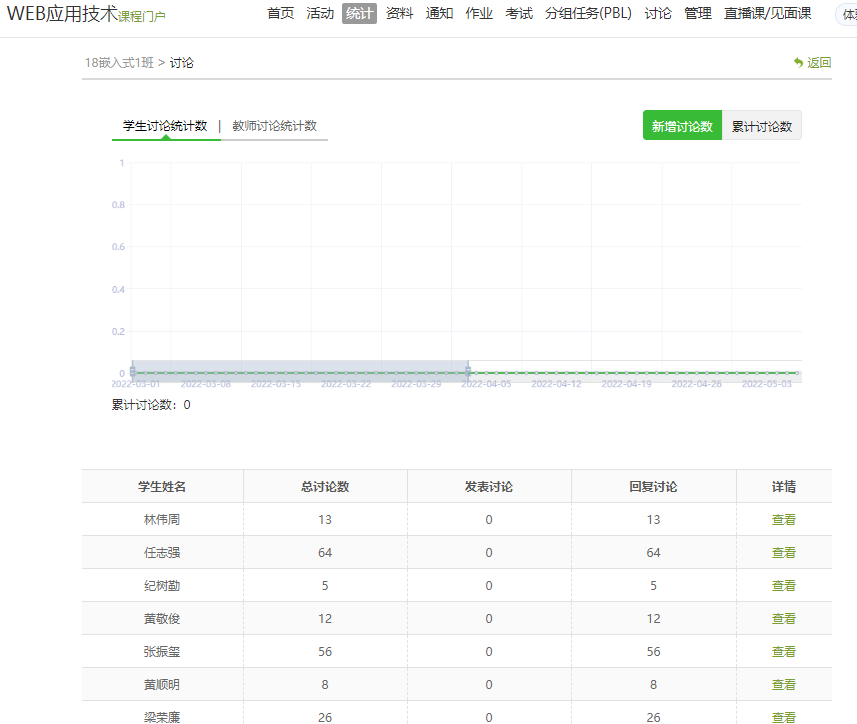The height and width of the screenshot is (724, 857).
Task: Click the 返回 back arrow icon
Action: pos(798,62)
